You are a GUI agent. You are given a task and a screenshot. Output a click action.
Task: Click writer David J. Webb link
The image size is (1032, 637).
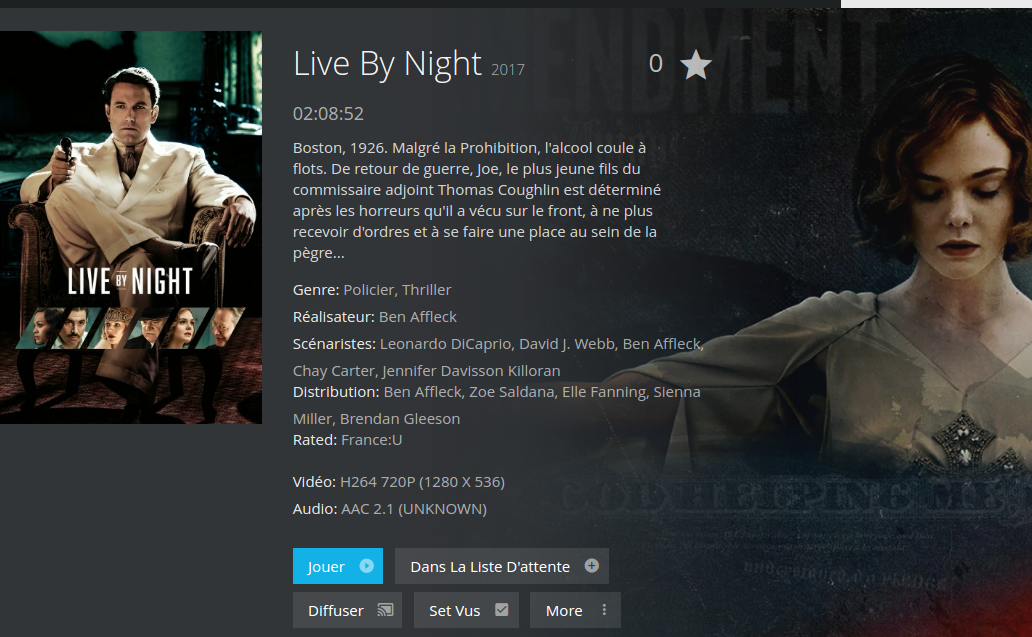[x=568, y=344]
